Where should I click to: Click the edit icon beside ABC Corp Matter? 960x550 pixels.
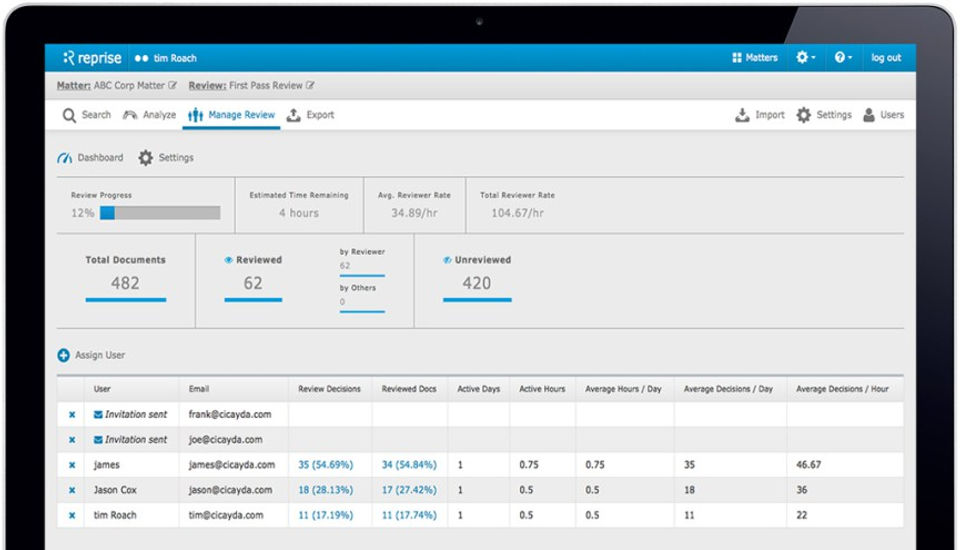click(173, 86)
